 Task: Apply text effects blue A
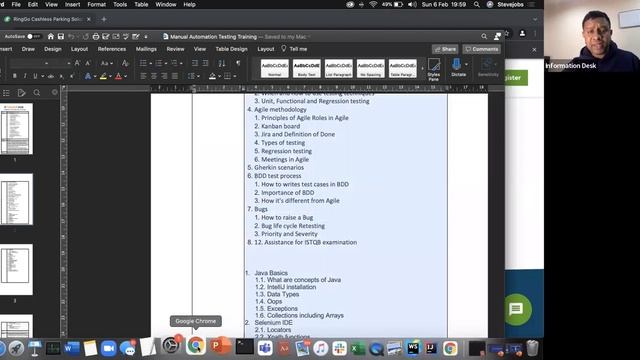(88, 76)
